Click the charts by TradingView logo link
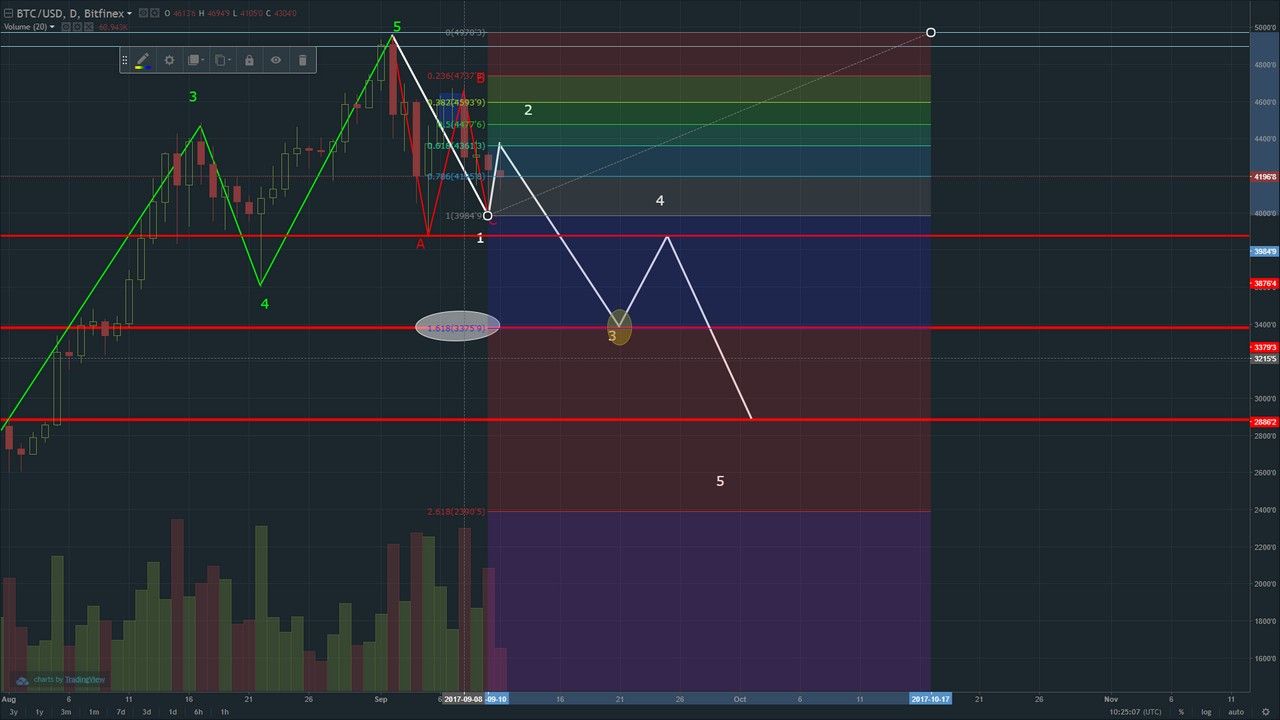Screen dimensions: 1280x720 click(x=61, y=680)
